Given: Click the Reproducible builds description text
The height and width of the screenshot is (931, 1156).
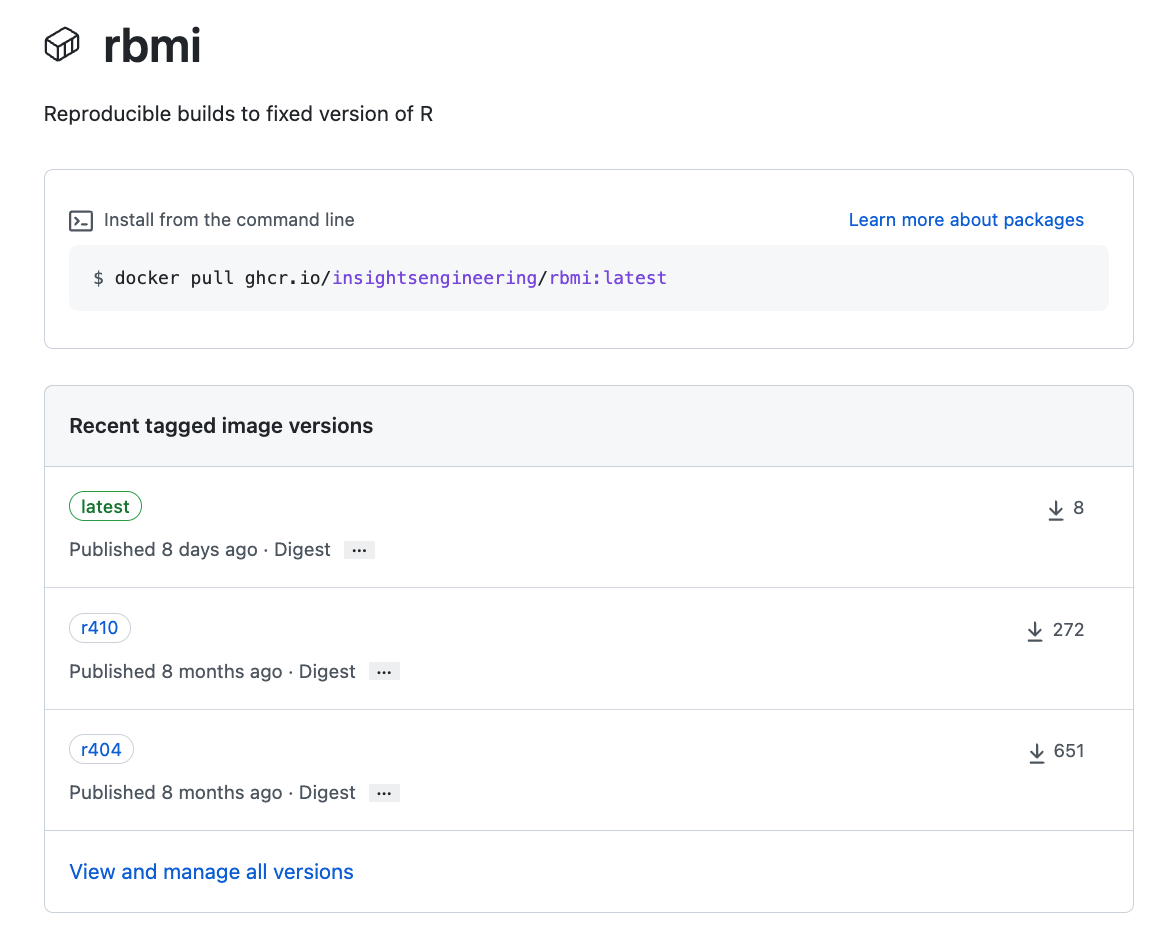Looking at the screenshot, I should pos(238,114).
